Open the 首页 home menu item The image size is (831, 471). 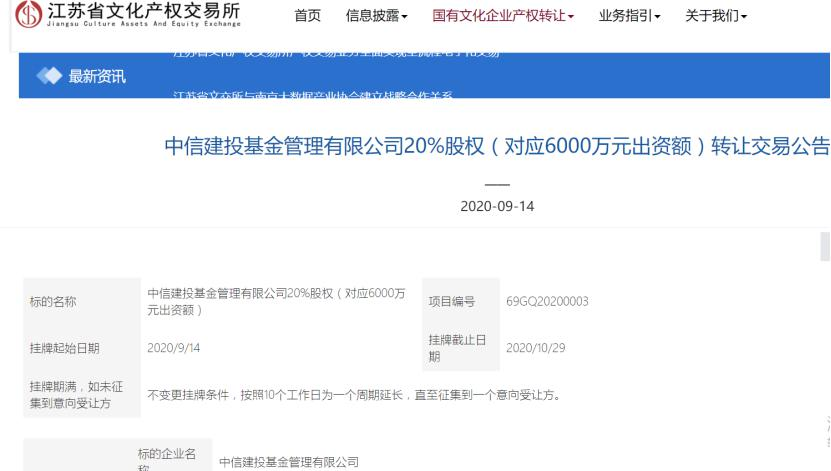pos(307,16)
